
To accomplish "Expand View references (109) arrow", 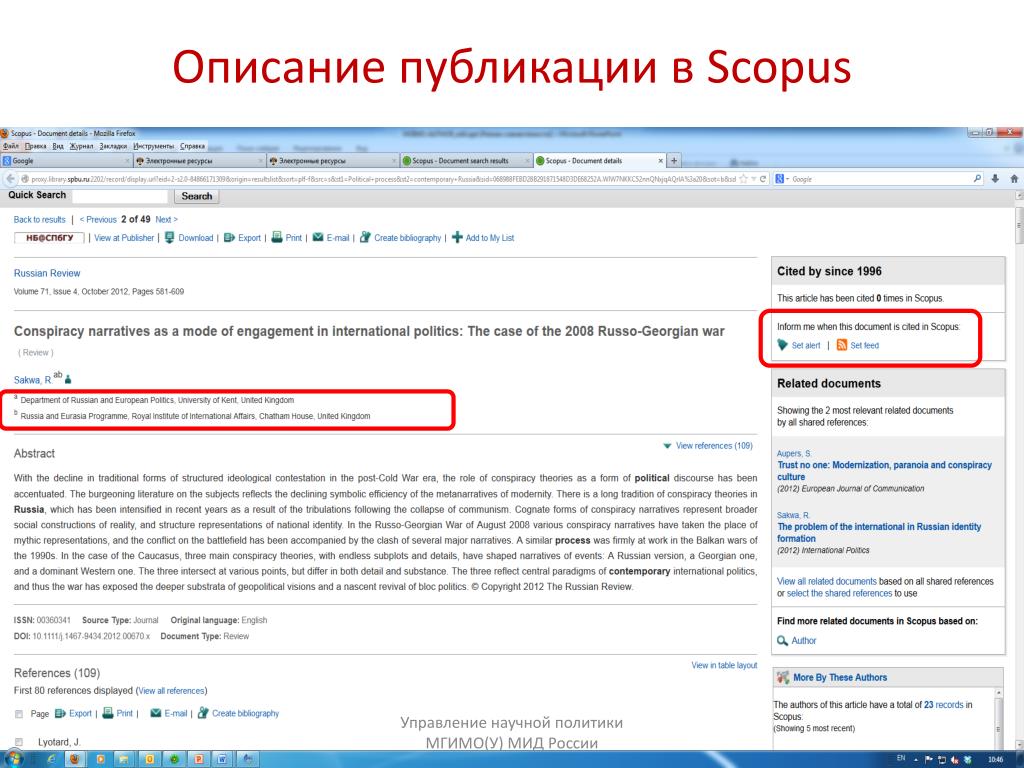I will (x=667, y=446).
